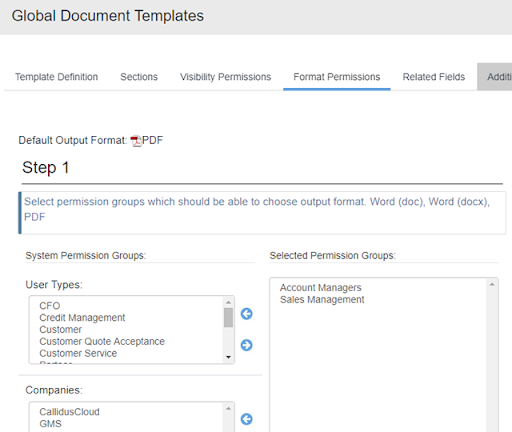Click the User Types list scrollbar thumb
512x432 pixels.
coord(228,318)
